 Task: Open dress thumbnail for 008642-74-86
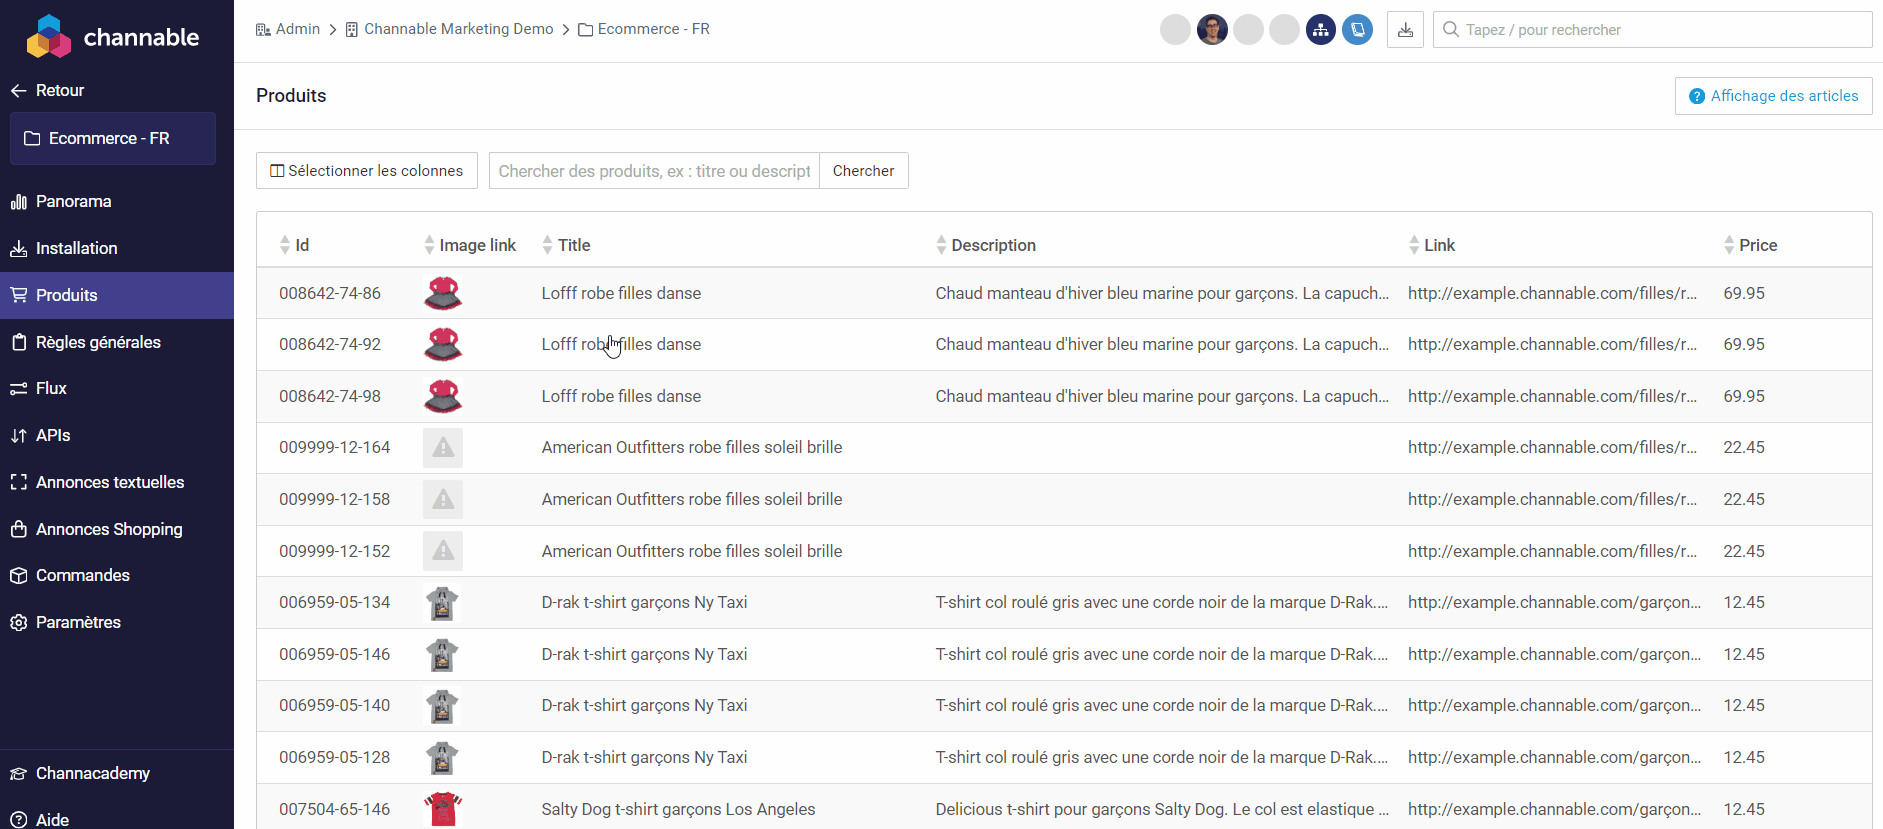pos(443,293)
